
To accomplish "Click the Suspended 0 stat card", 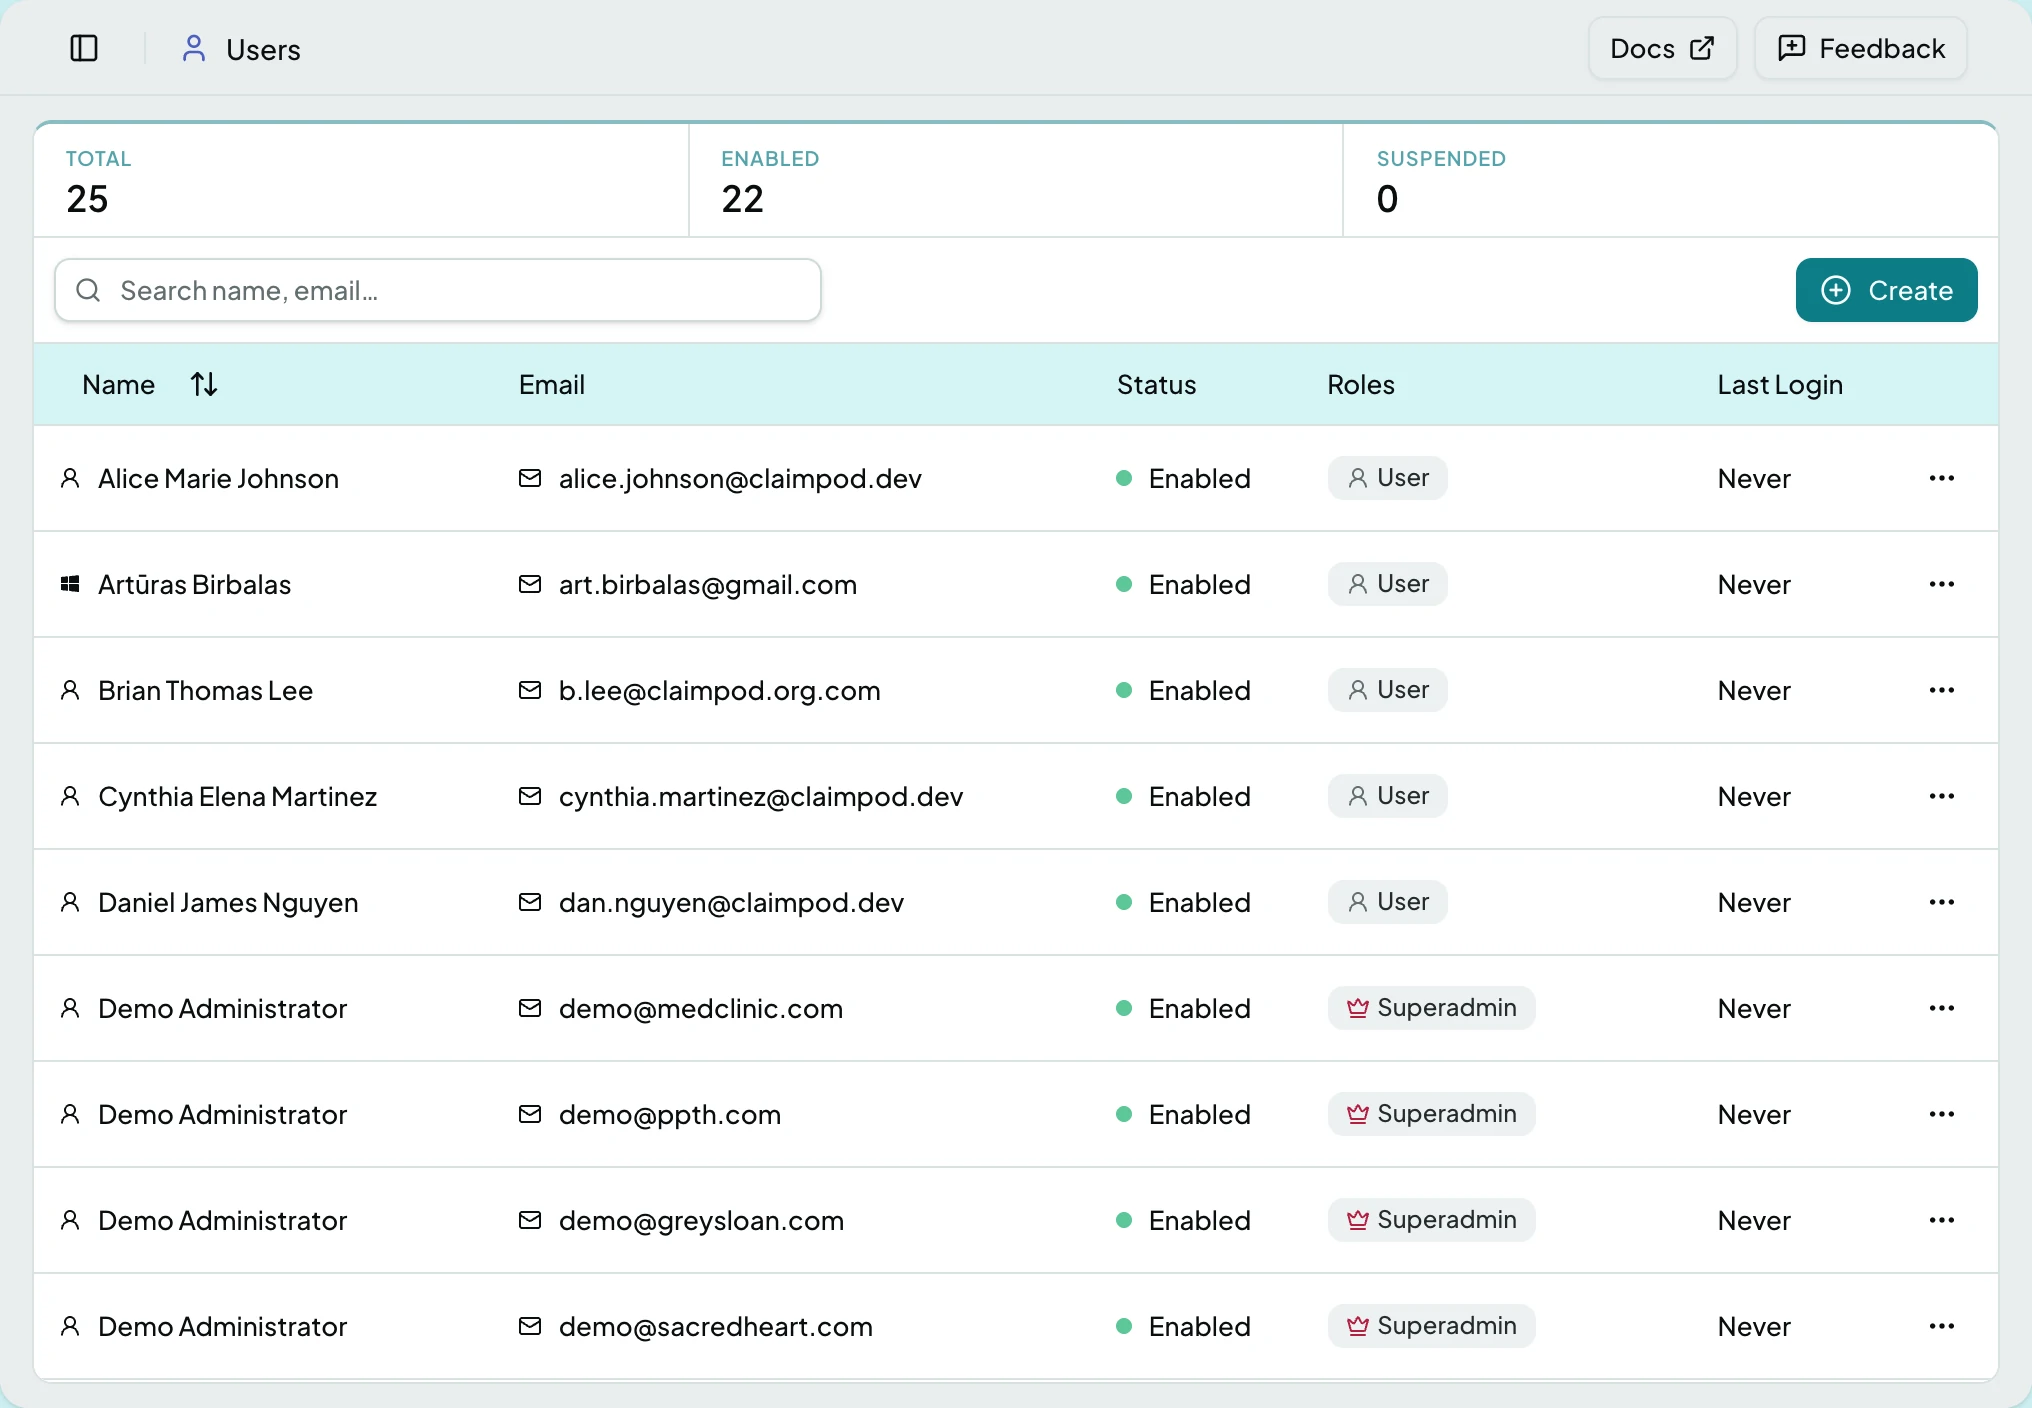I will pyautogui.click(x=1670, y=181).
